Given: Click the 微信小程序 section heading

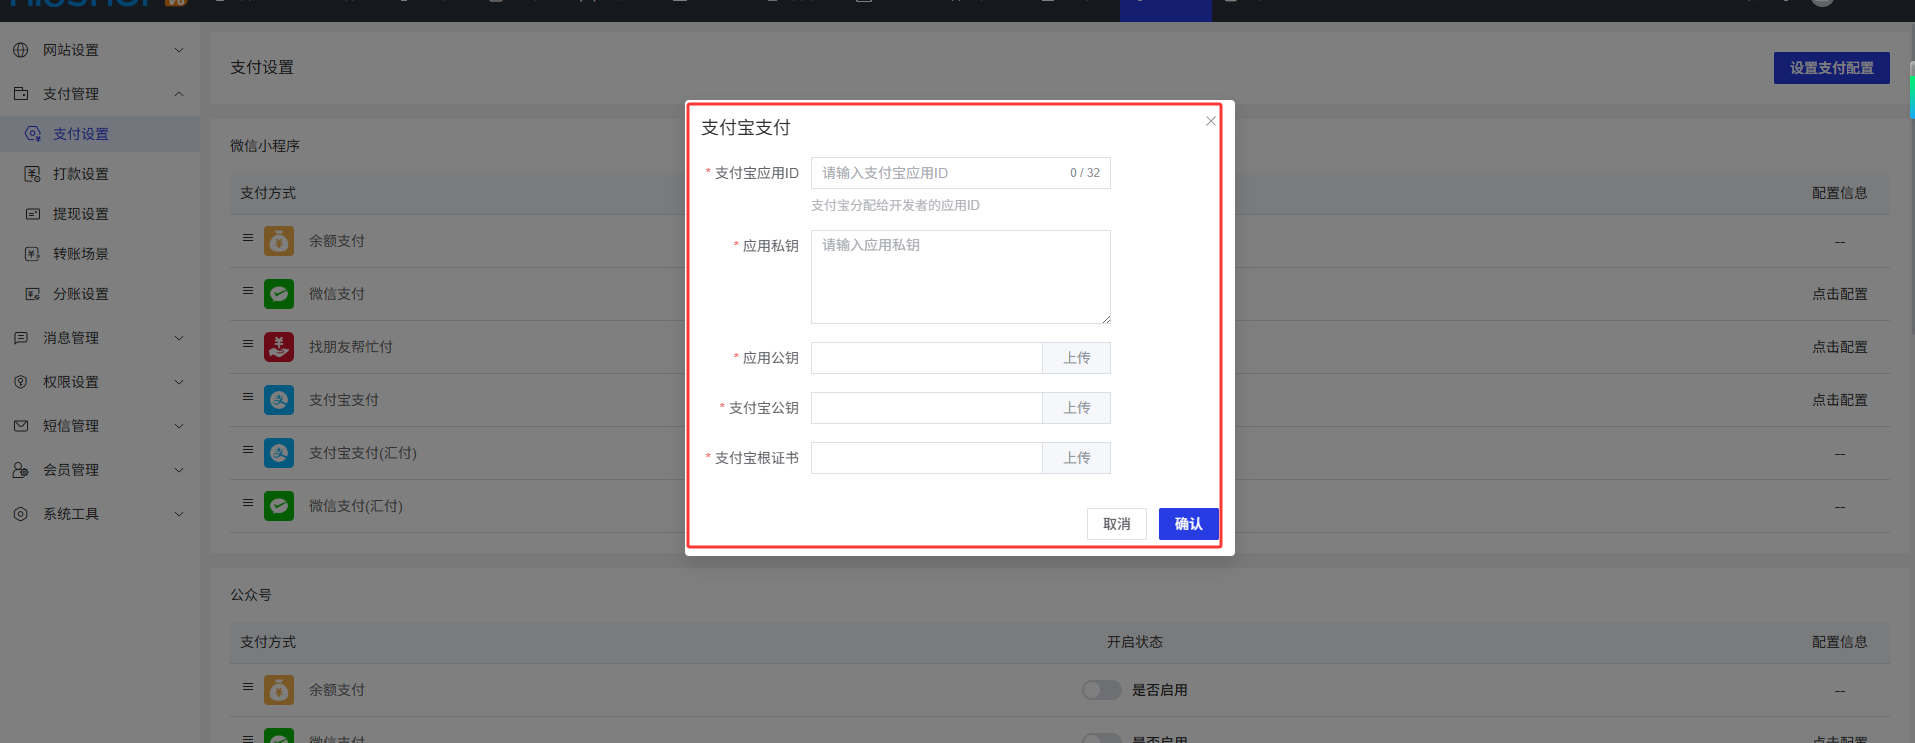Looking at the screenshot, I should (x=265, y=146).
